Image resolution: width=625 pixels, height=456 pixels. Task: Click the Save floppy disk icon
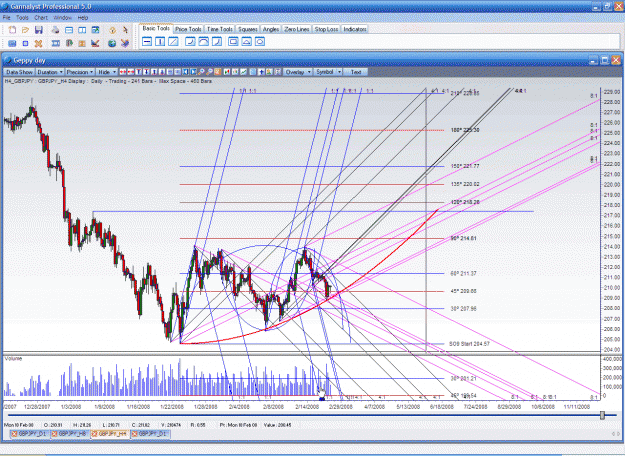click(x=39, y=29)
